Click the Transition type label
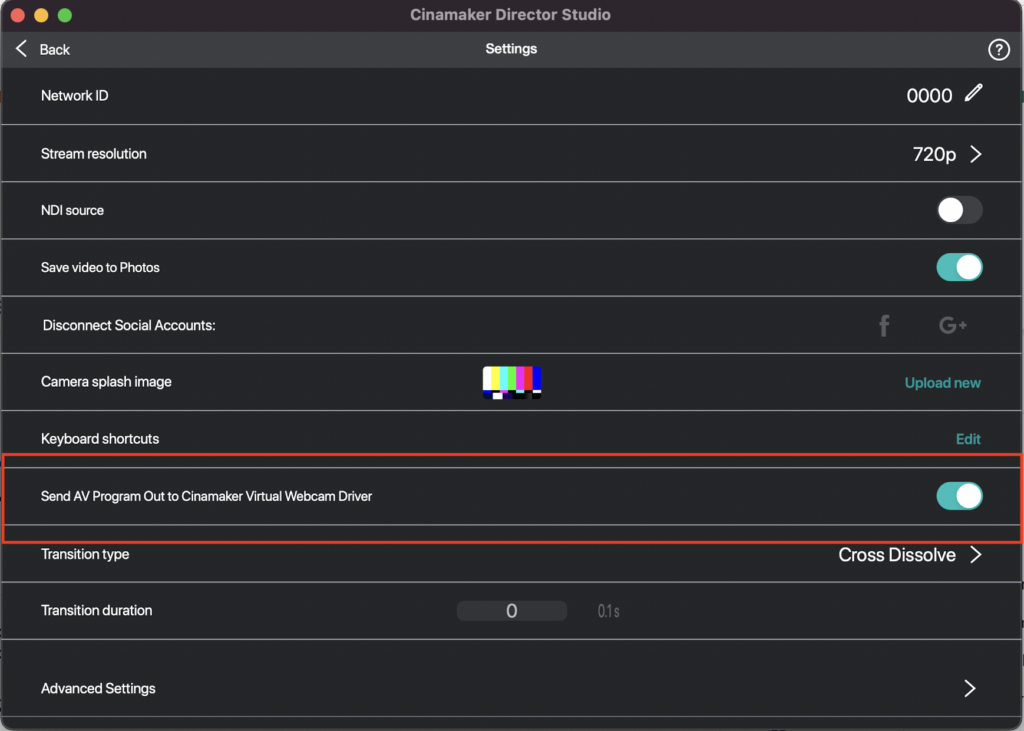The height and width of the screenshot is (731, 1024). point(85,554)
